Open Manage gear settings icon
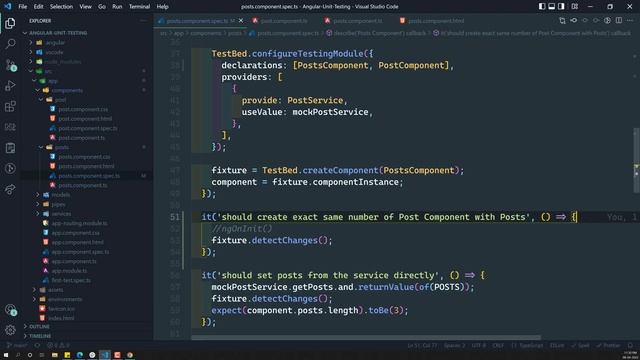 [10, 330]
